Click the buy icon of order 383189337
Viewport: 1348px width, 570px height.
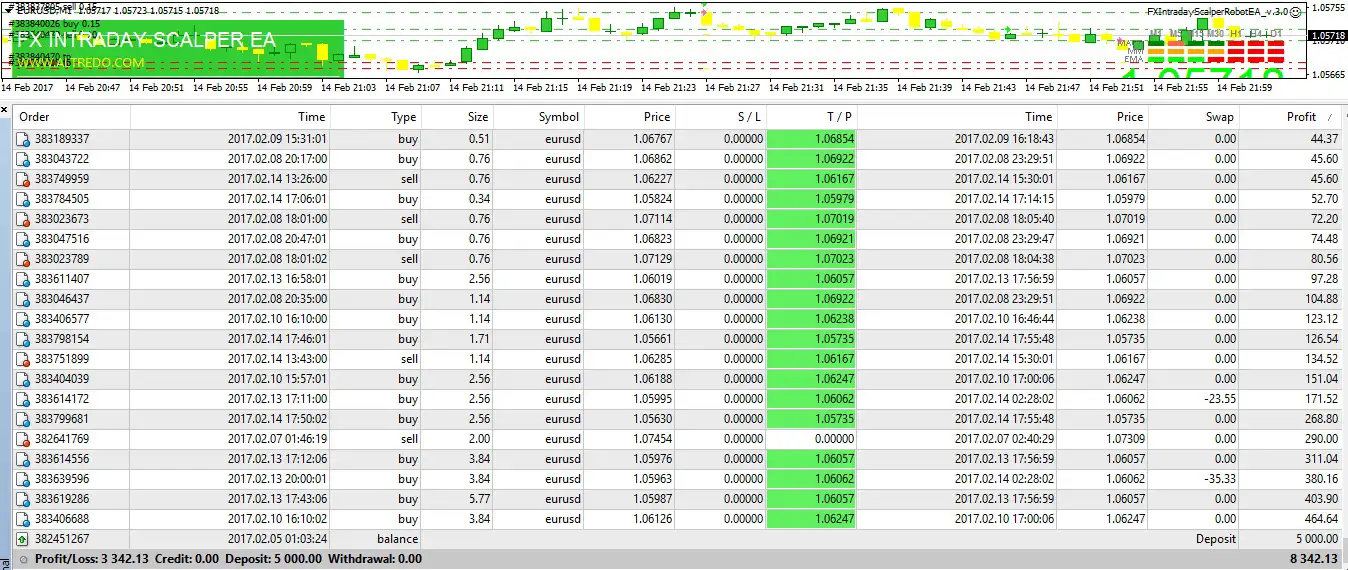23,139
